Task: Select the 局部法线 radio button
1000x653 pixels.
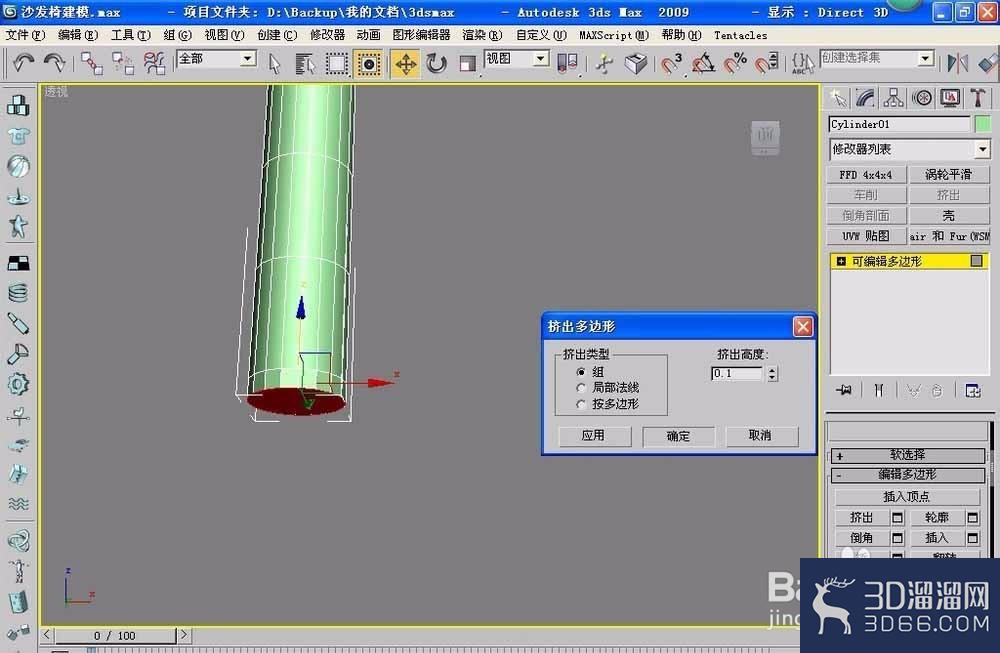Action: (x=580, y=388)
